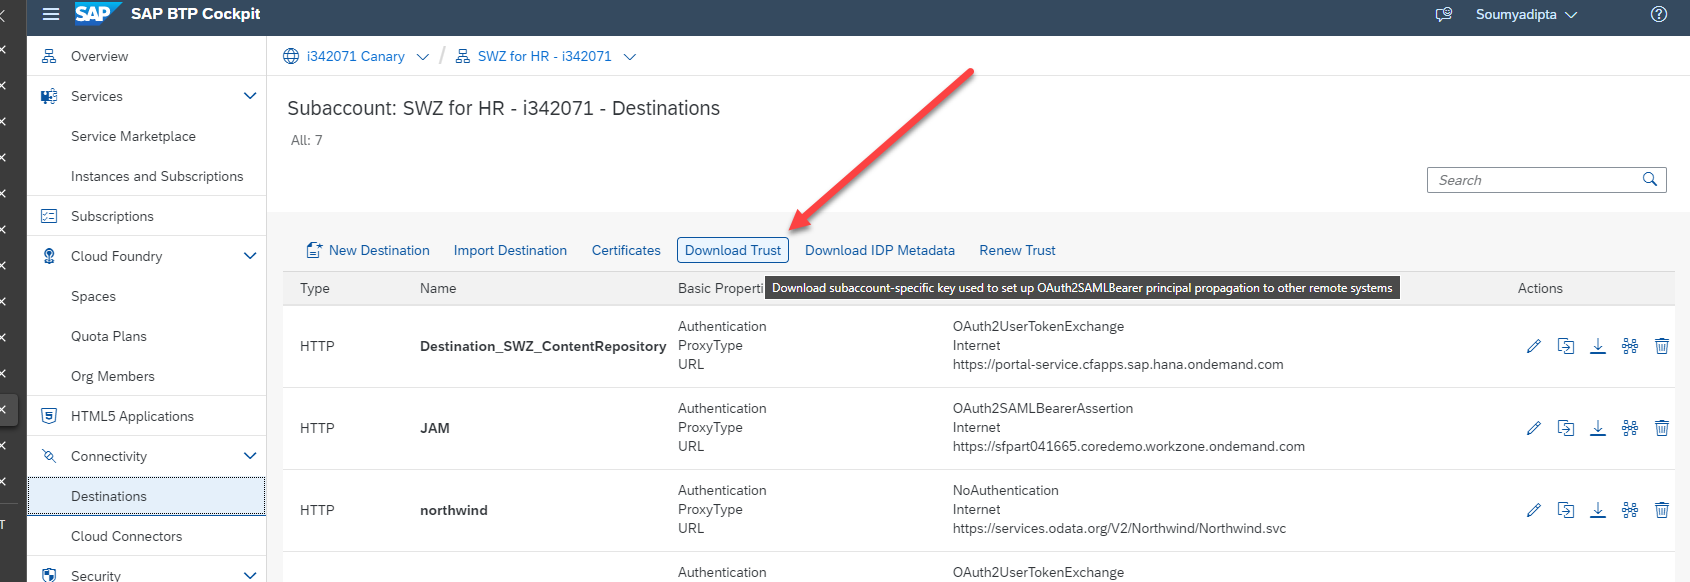Viewport: 1690px width, 582px height.
Task: Click Download IDP Metadata
Action: click(880, 250)
